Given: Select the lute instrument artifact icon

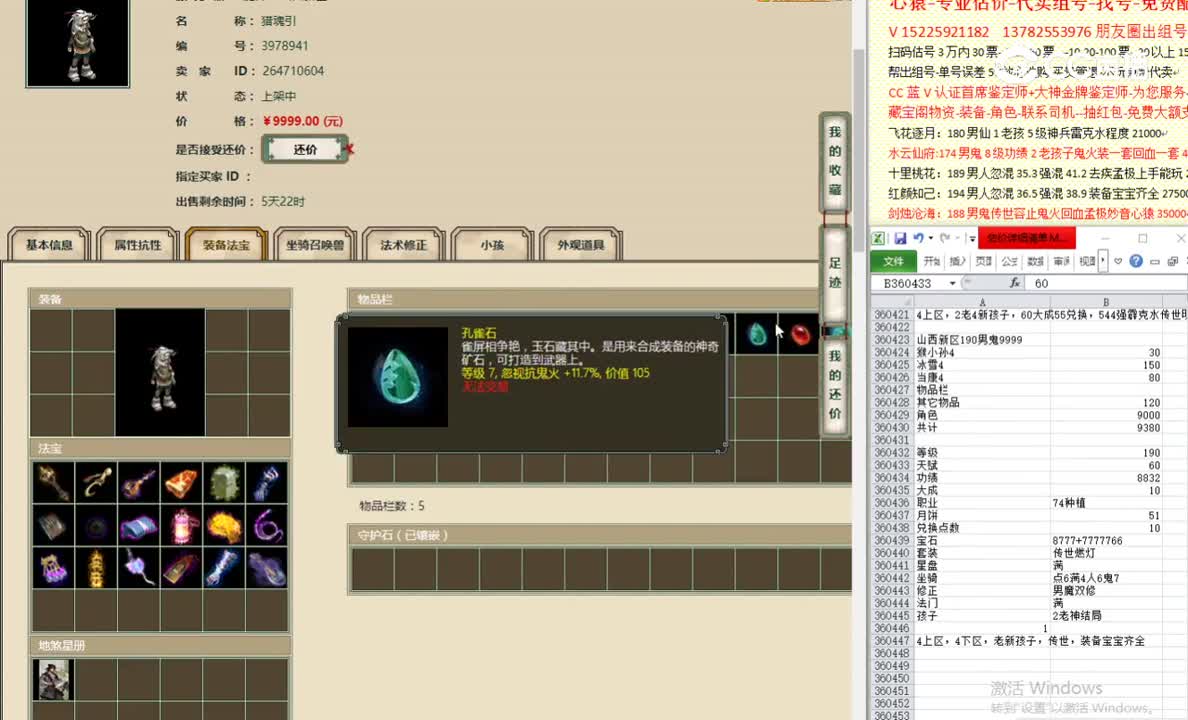Looking at the screenshot, I should tap(139, 483).
